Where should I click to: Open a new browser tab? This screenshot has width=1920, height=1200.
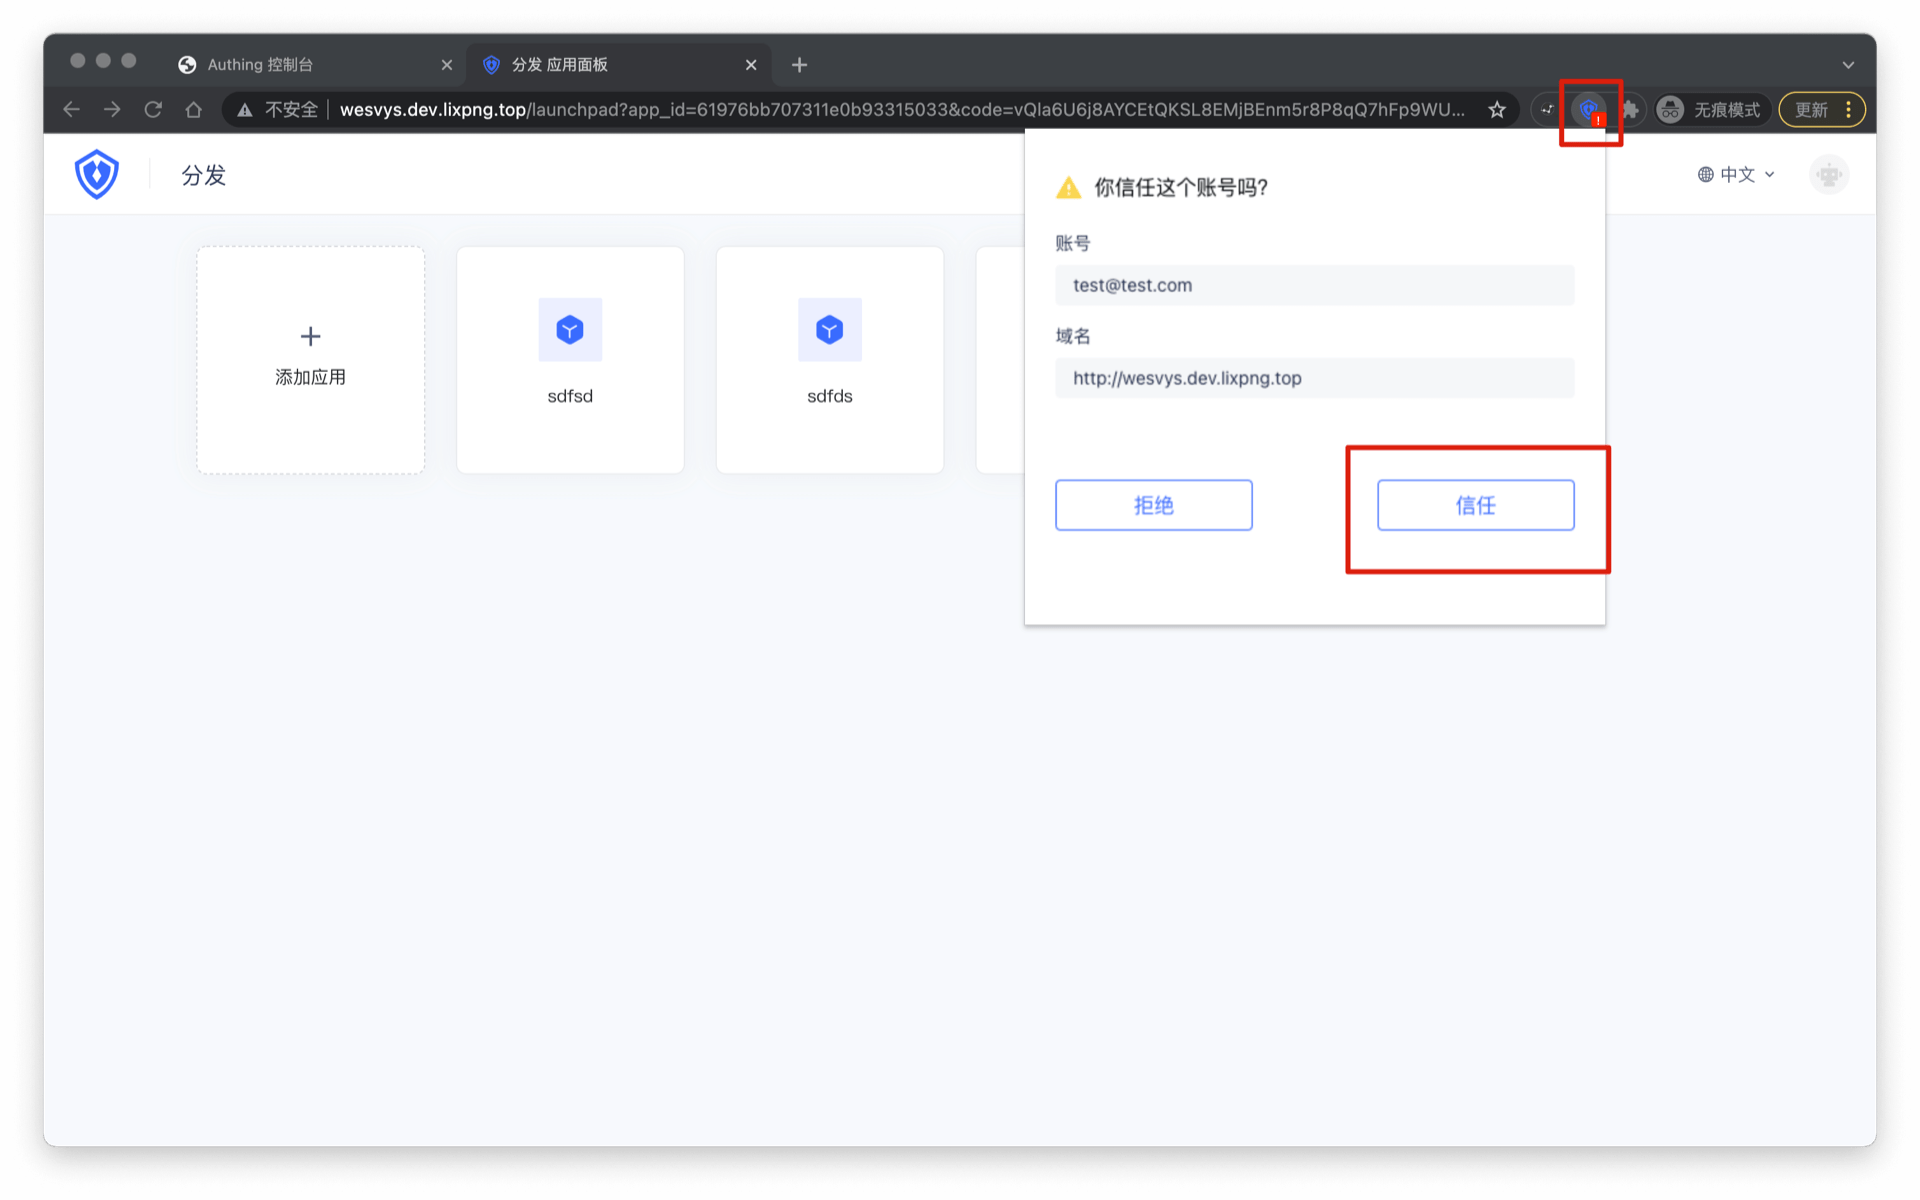799,65
